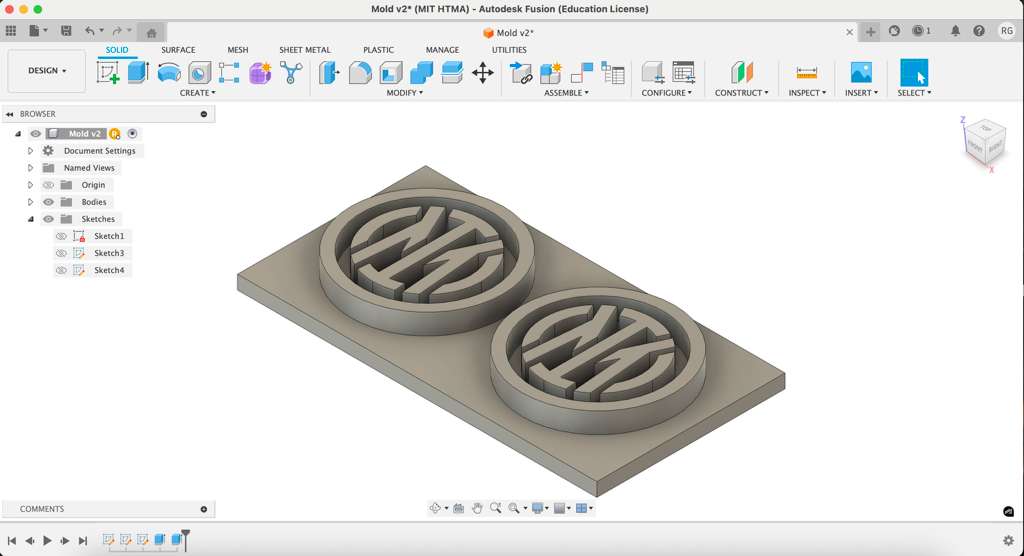Show Sketch3 using its eye icon
1024x556 pixels.
pos(61,253)
